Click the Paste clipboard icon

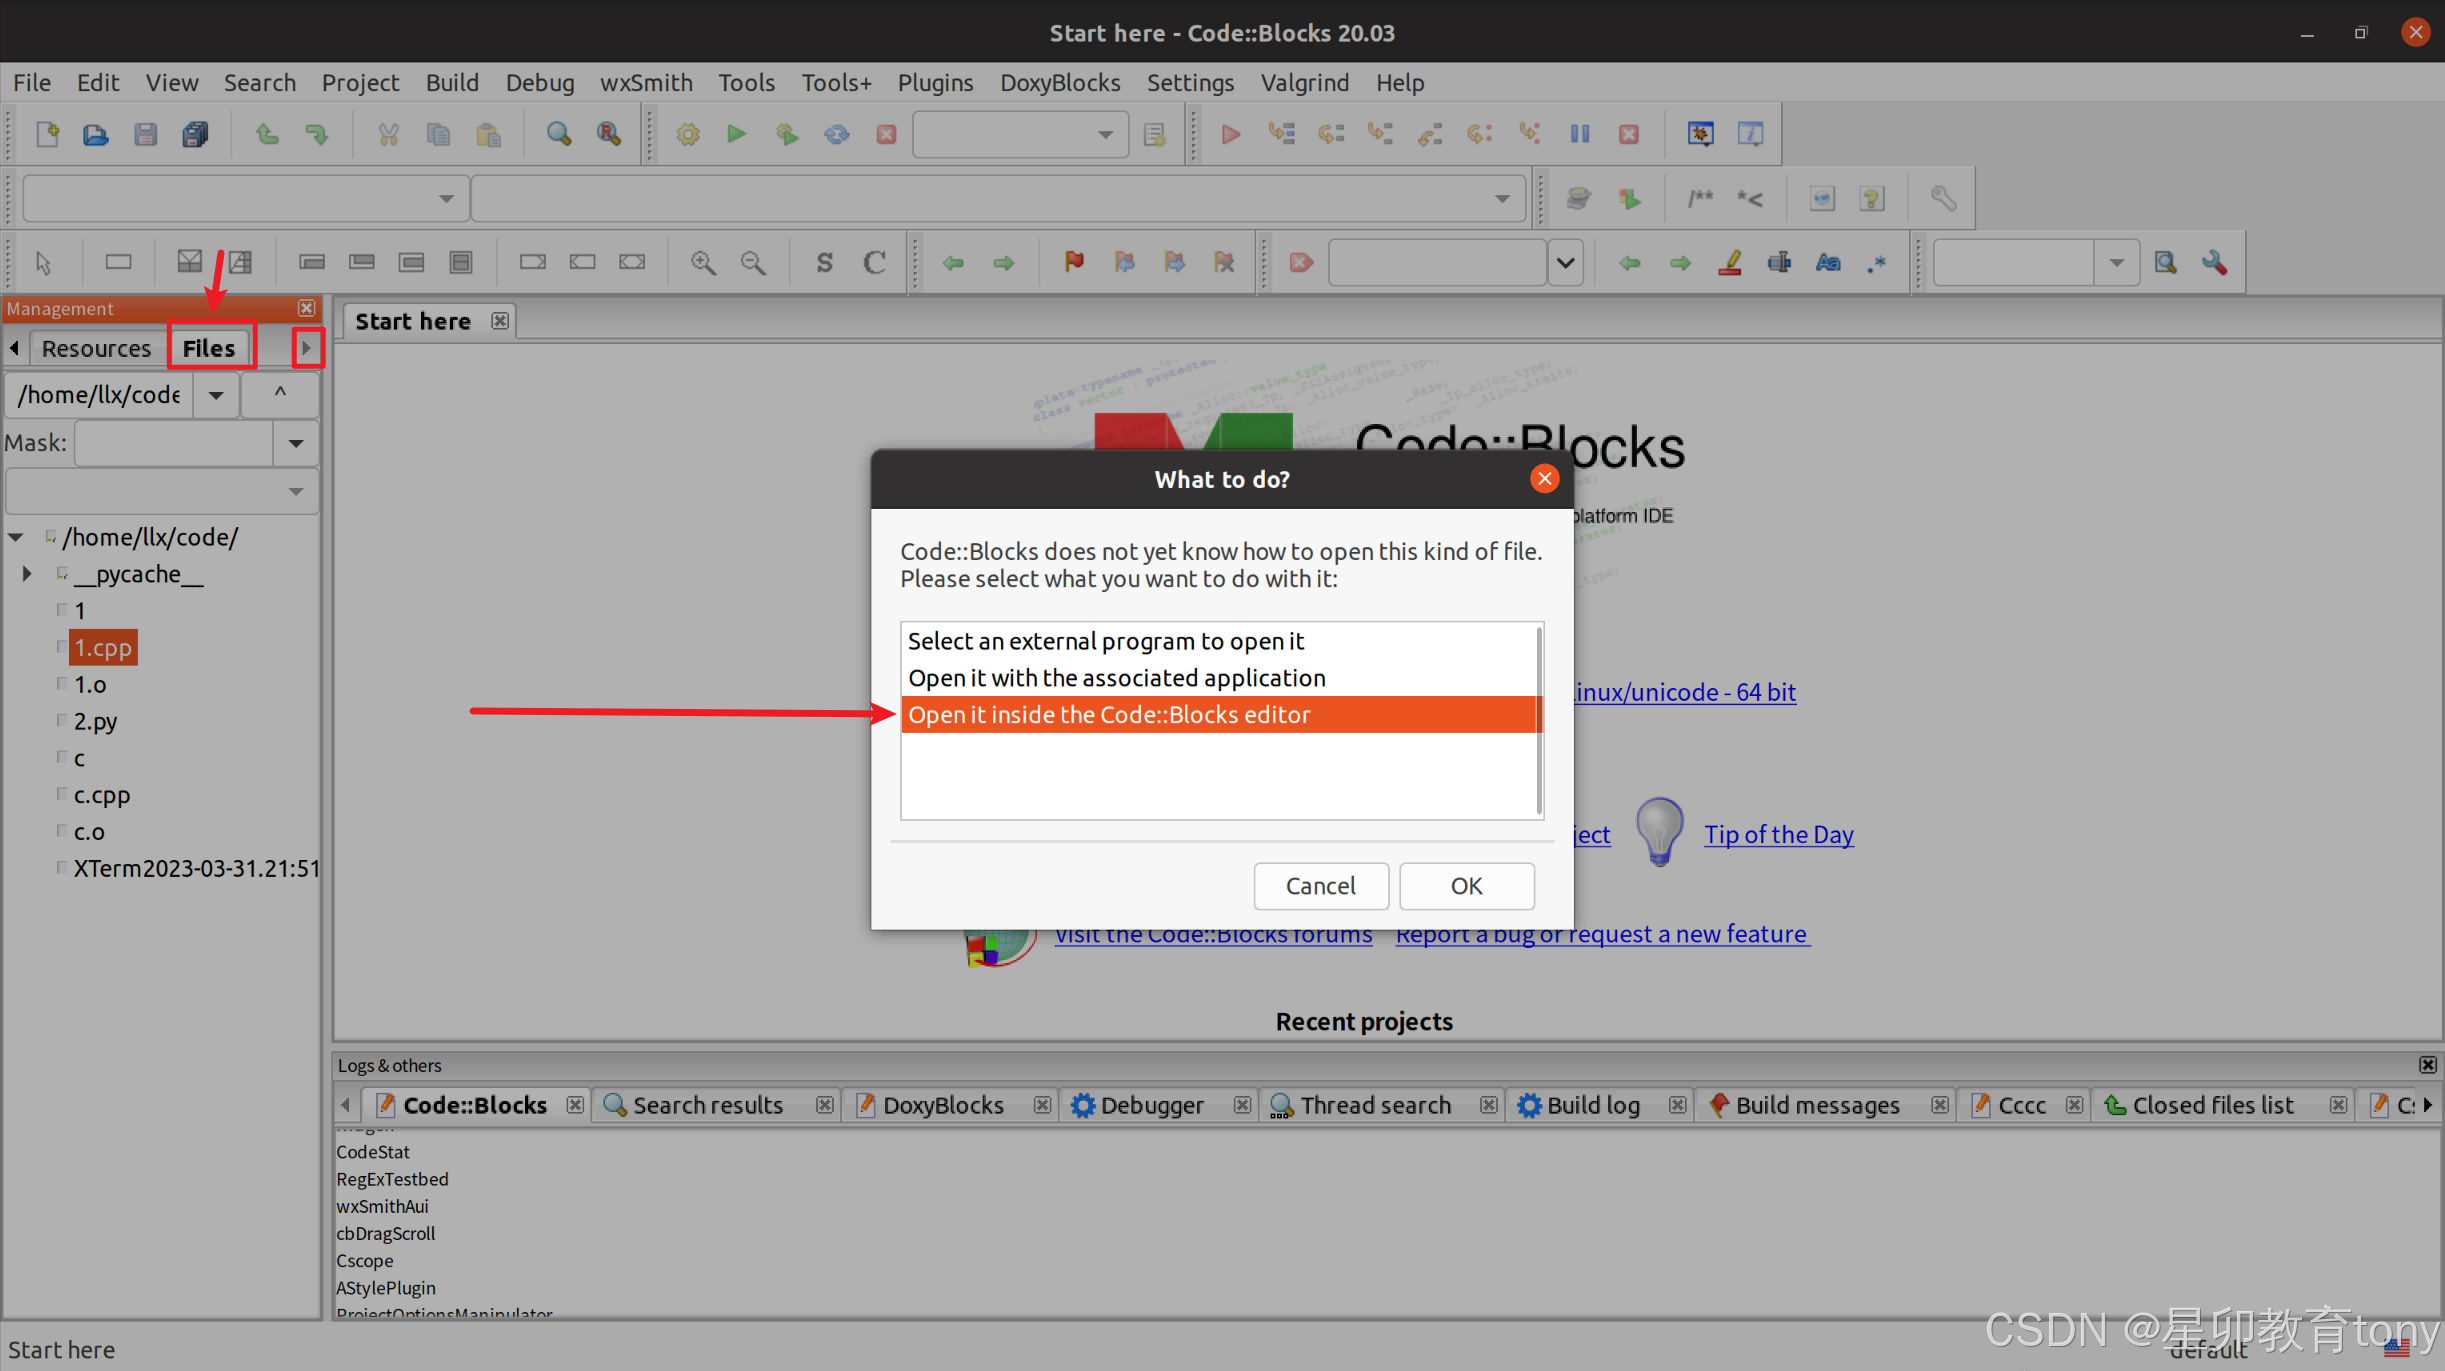488,134
